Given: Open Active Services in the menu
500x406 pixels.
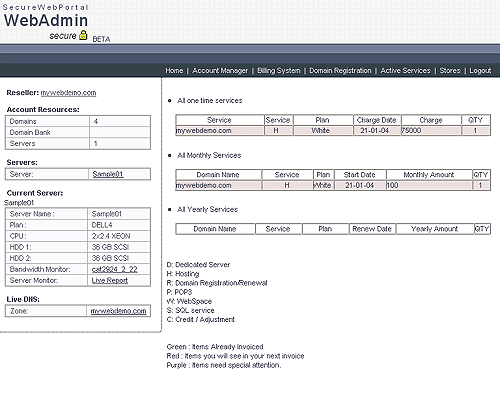Looking at the screenshot, I should pyautogui.click(x=405, y=71).
